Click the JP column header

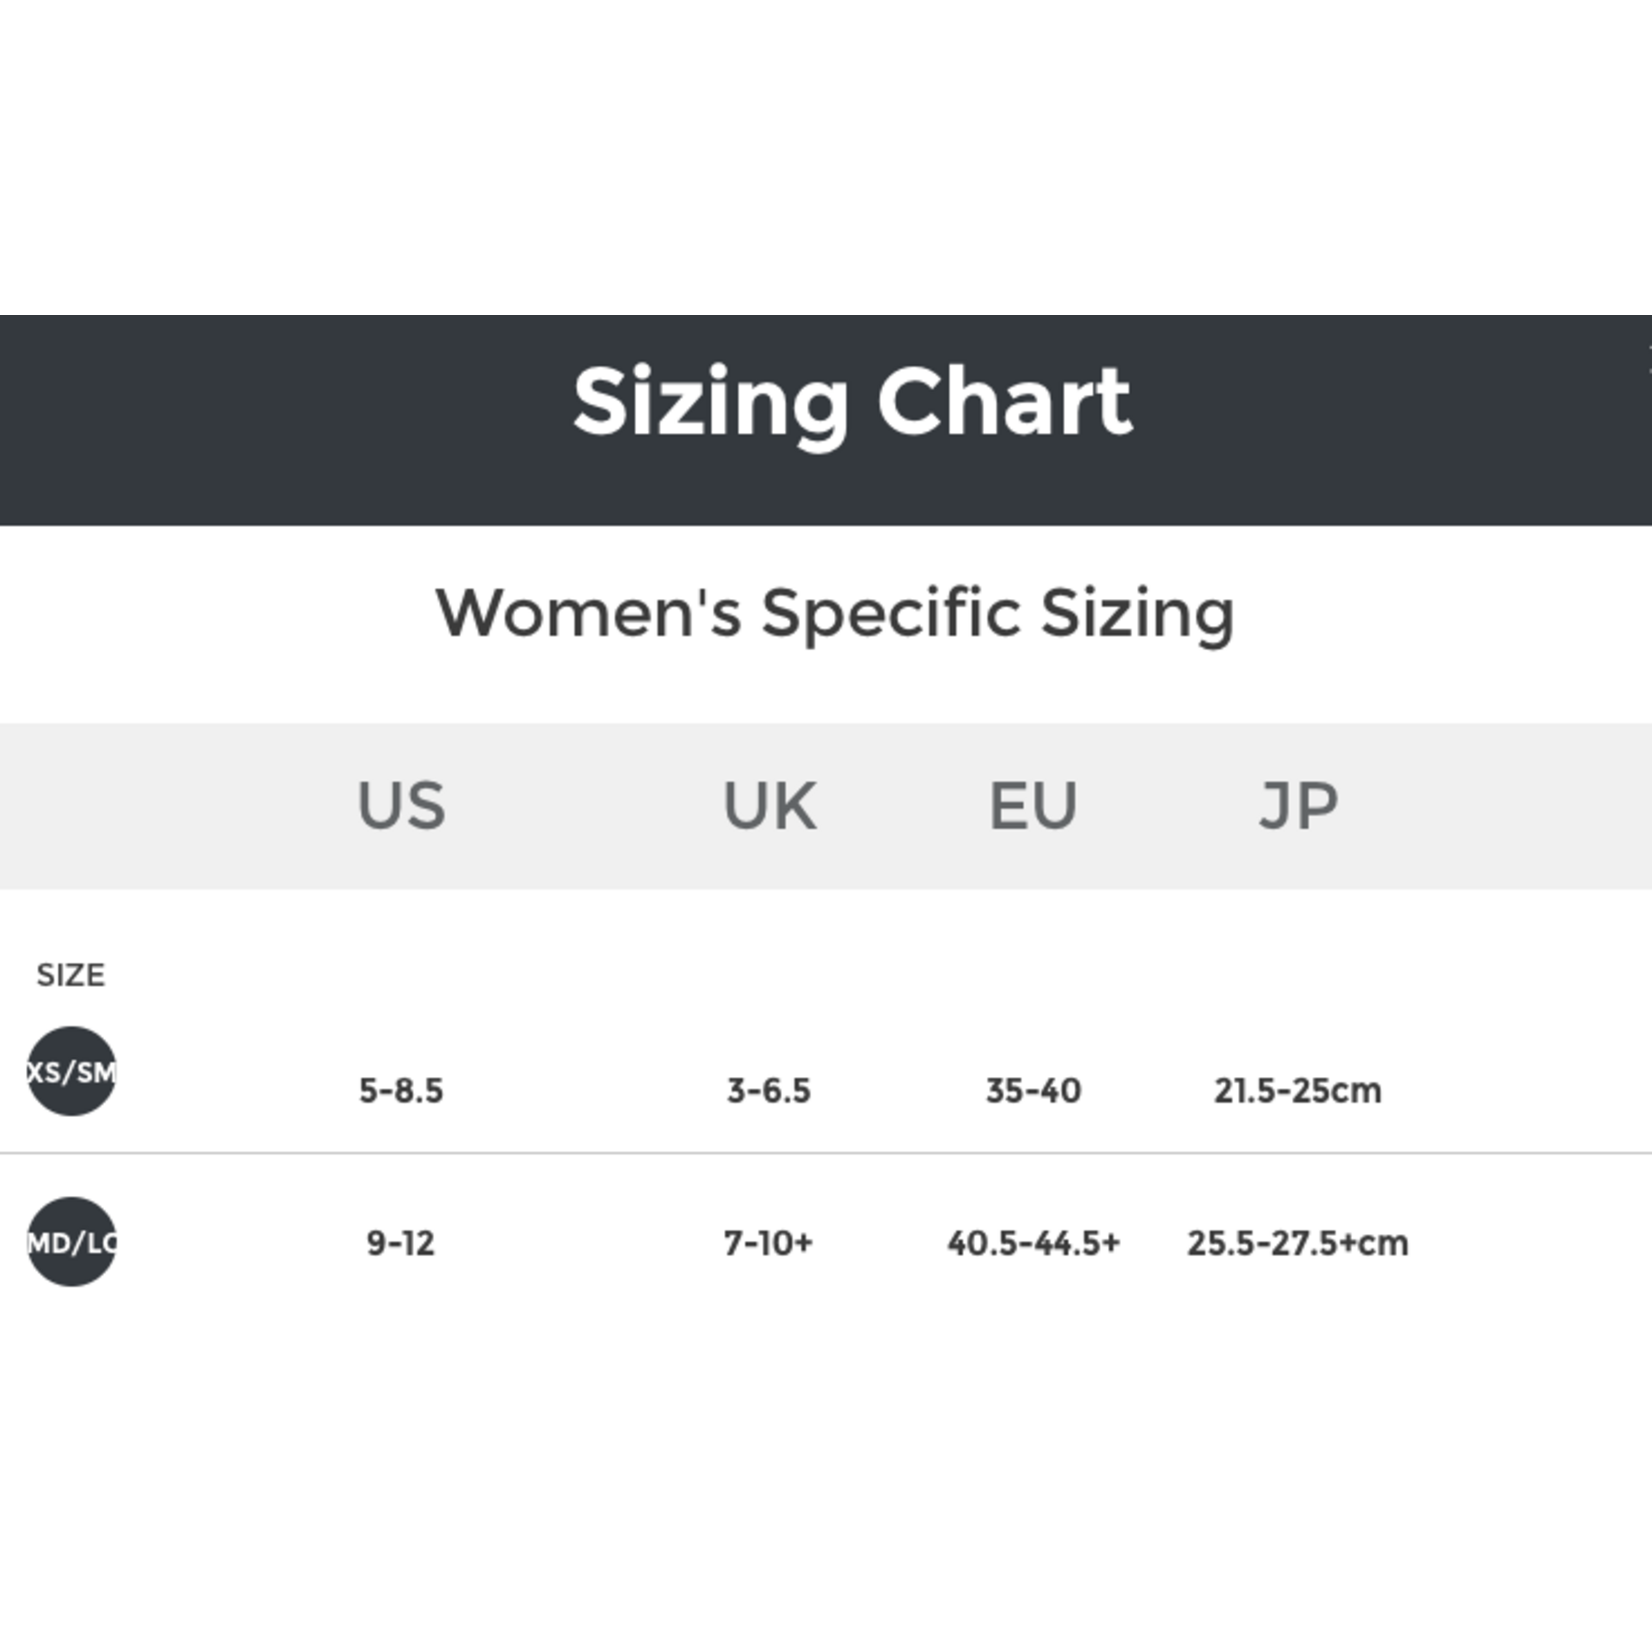point(1298,806)
